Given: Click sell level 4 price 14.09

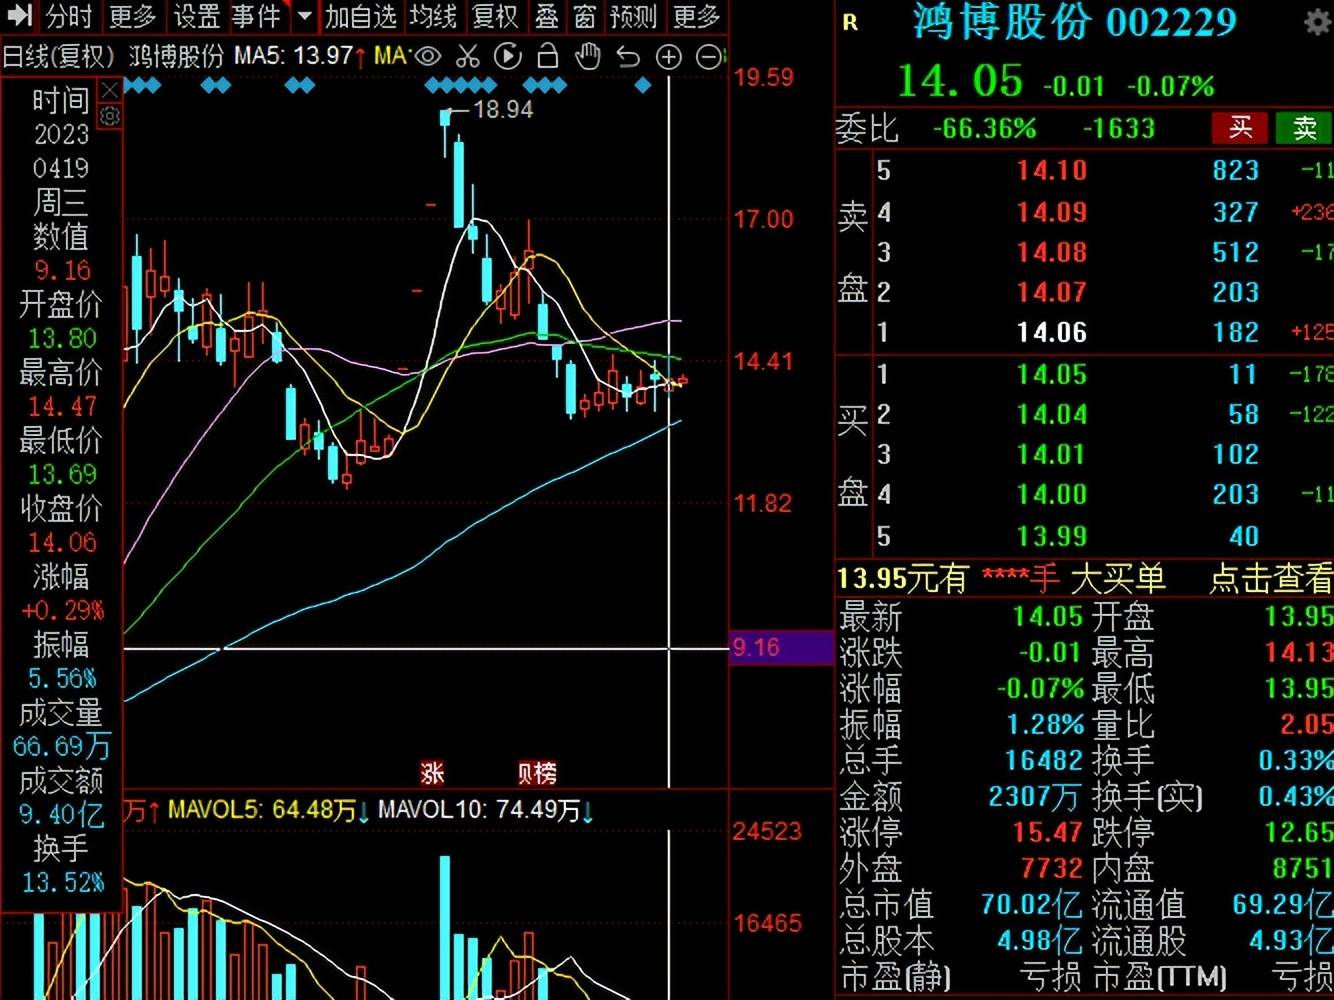Looking at the screenshot, I should pyautogui.click(x=1052, y=212).
